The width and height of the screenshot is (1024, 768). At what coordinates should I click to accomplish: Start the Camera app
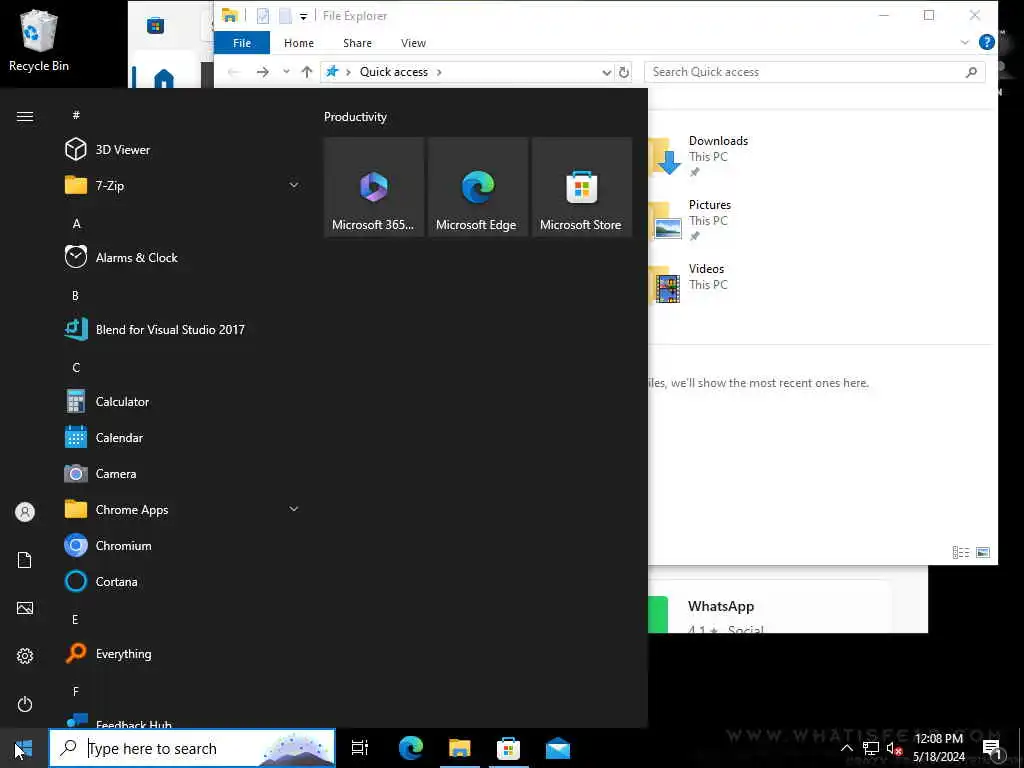click(183, 473)
